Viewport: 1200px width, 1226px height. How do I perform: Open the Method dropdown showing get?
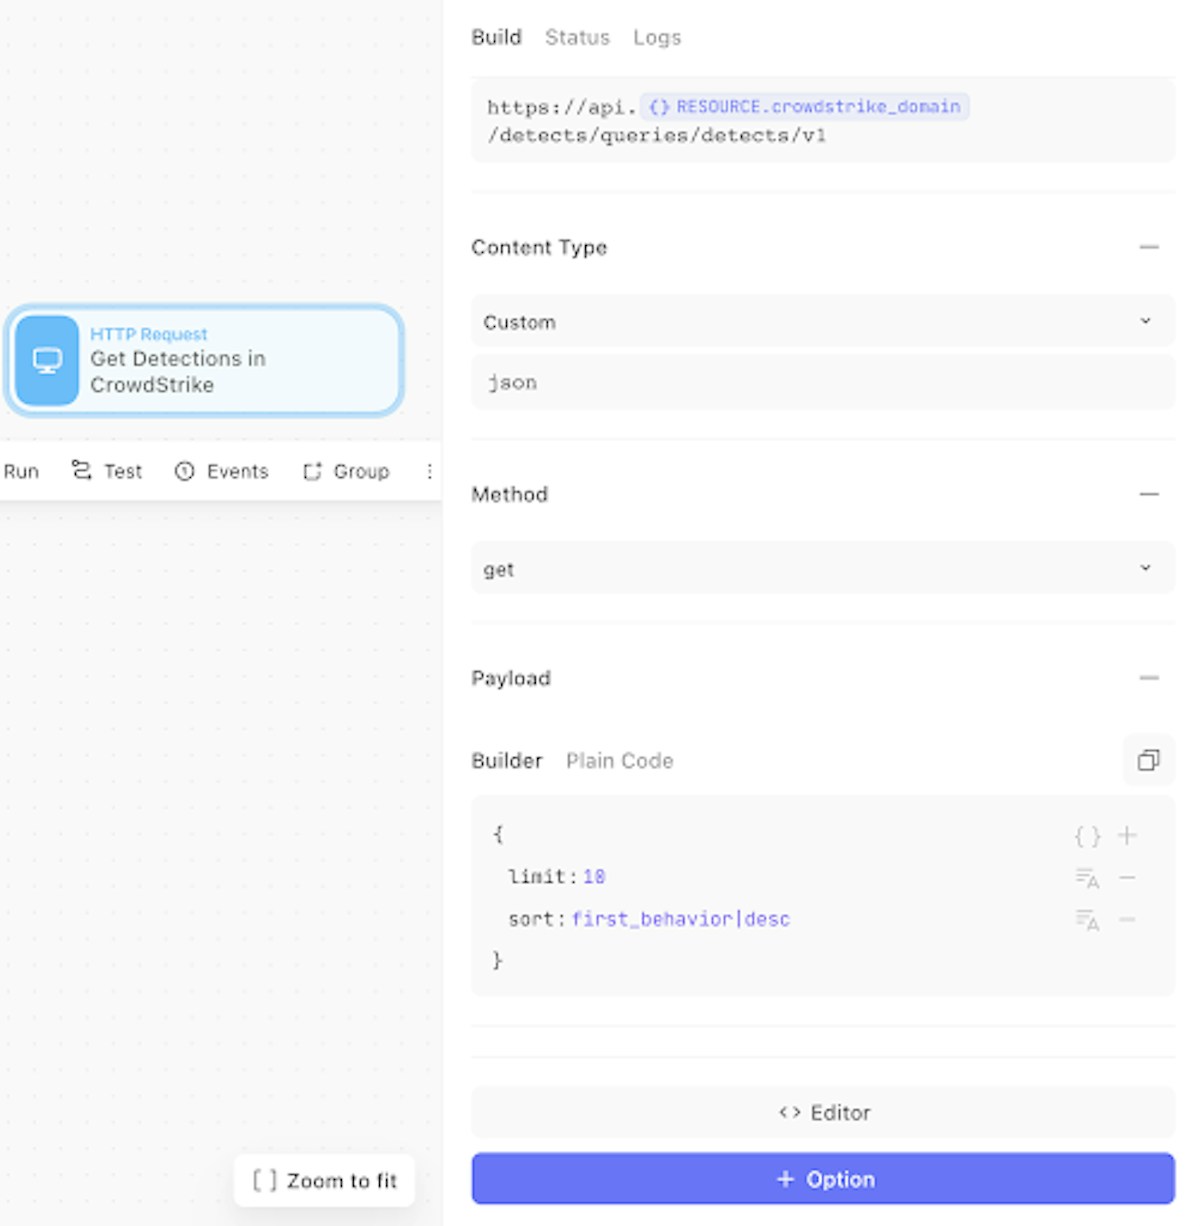822,569
